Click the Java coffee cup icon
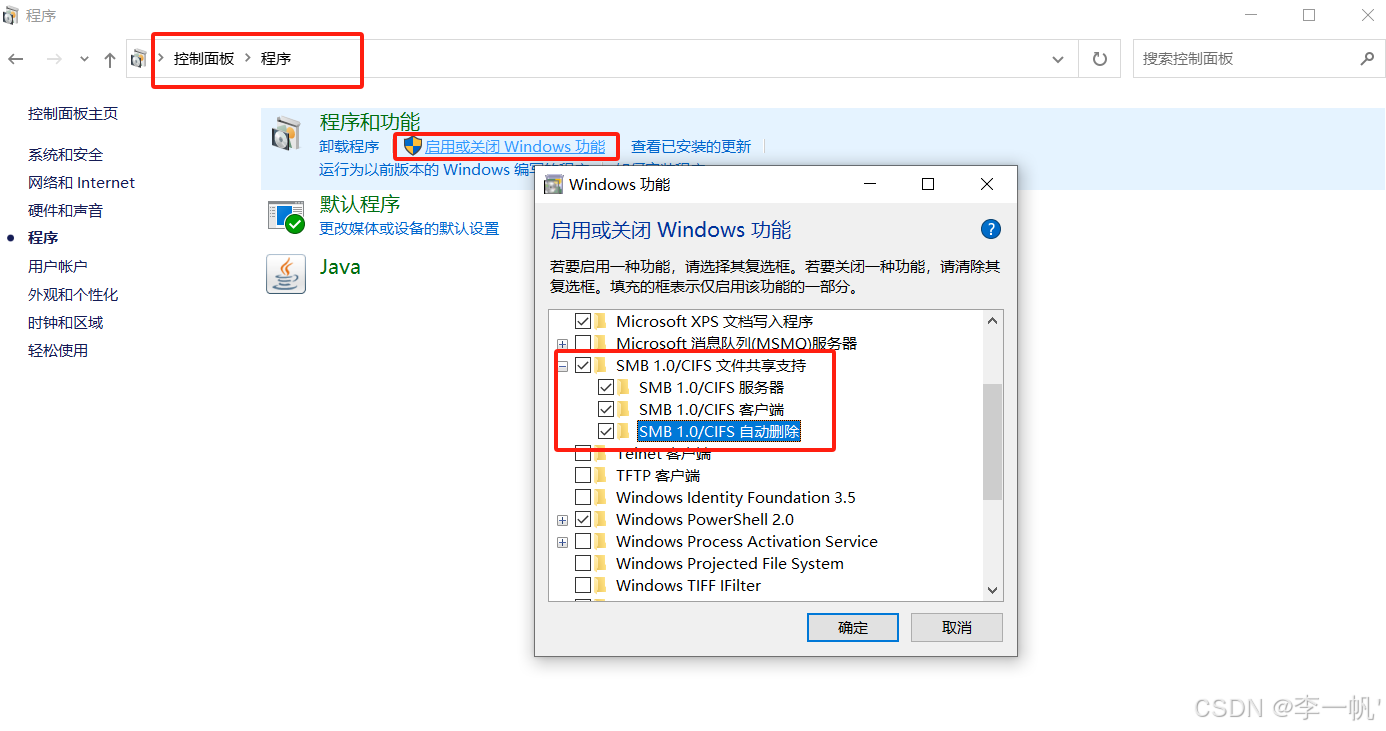 286,273
